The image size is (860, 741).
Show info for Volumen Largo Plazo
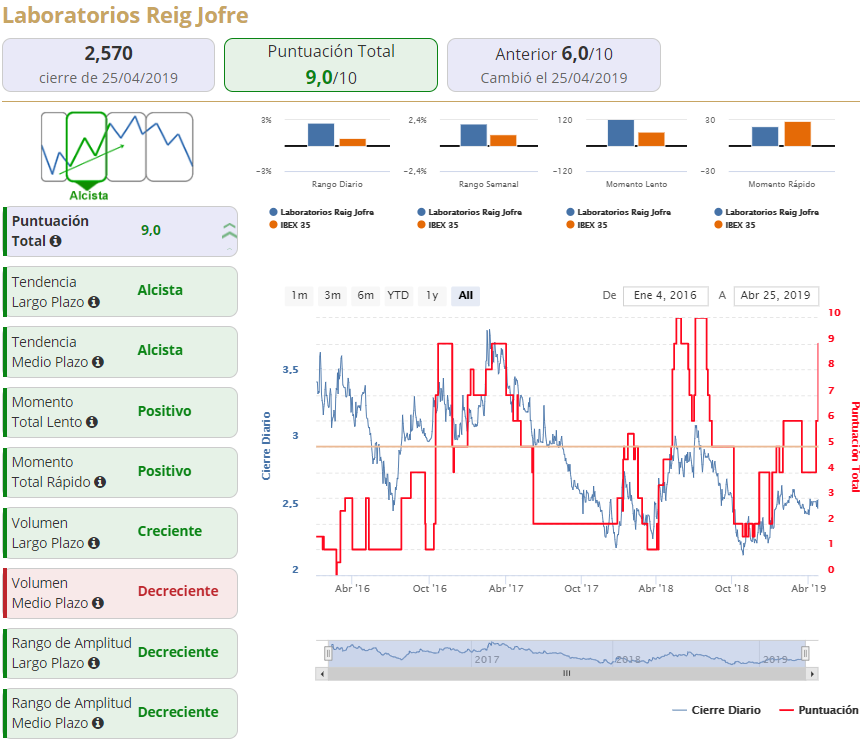coord(94,543)
